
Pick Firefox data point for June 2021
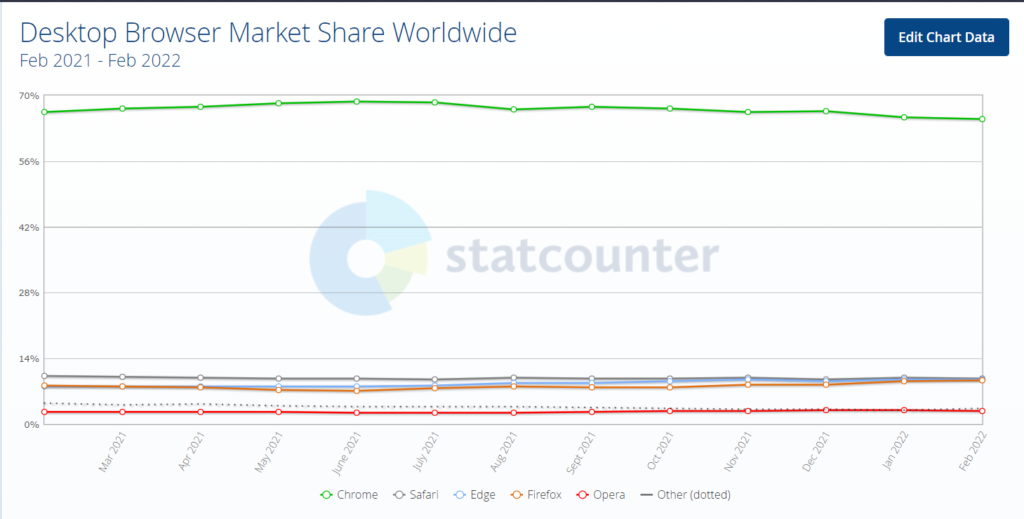click(x=357, y=391)
